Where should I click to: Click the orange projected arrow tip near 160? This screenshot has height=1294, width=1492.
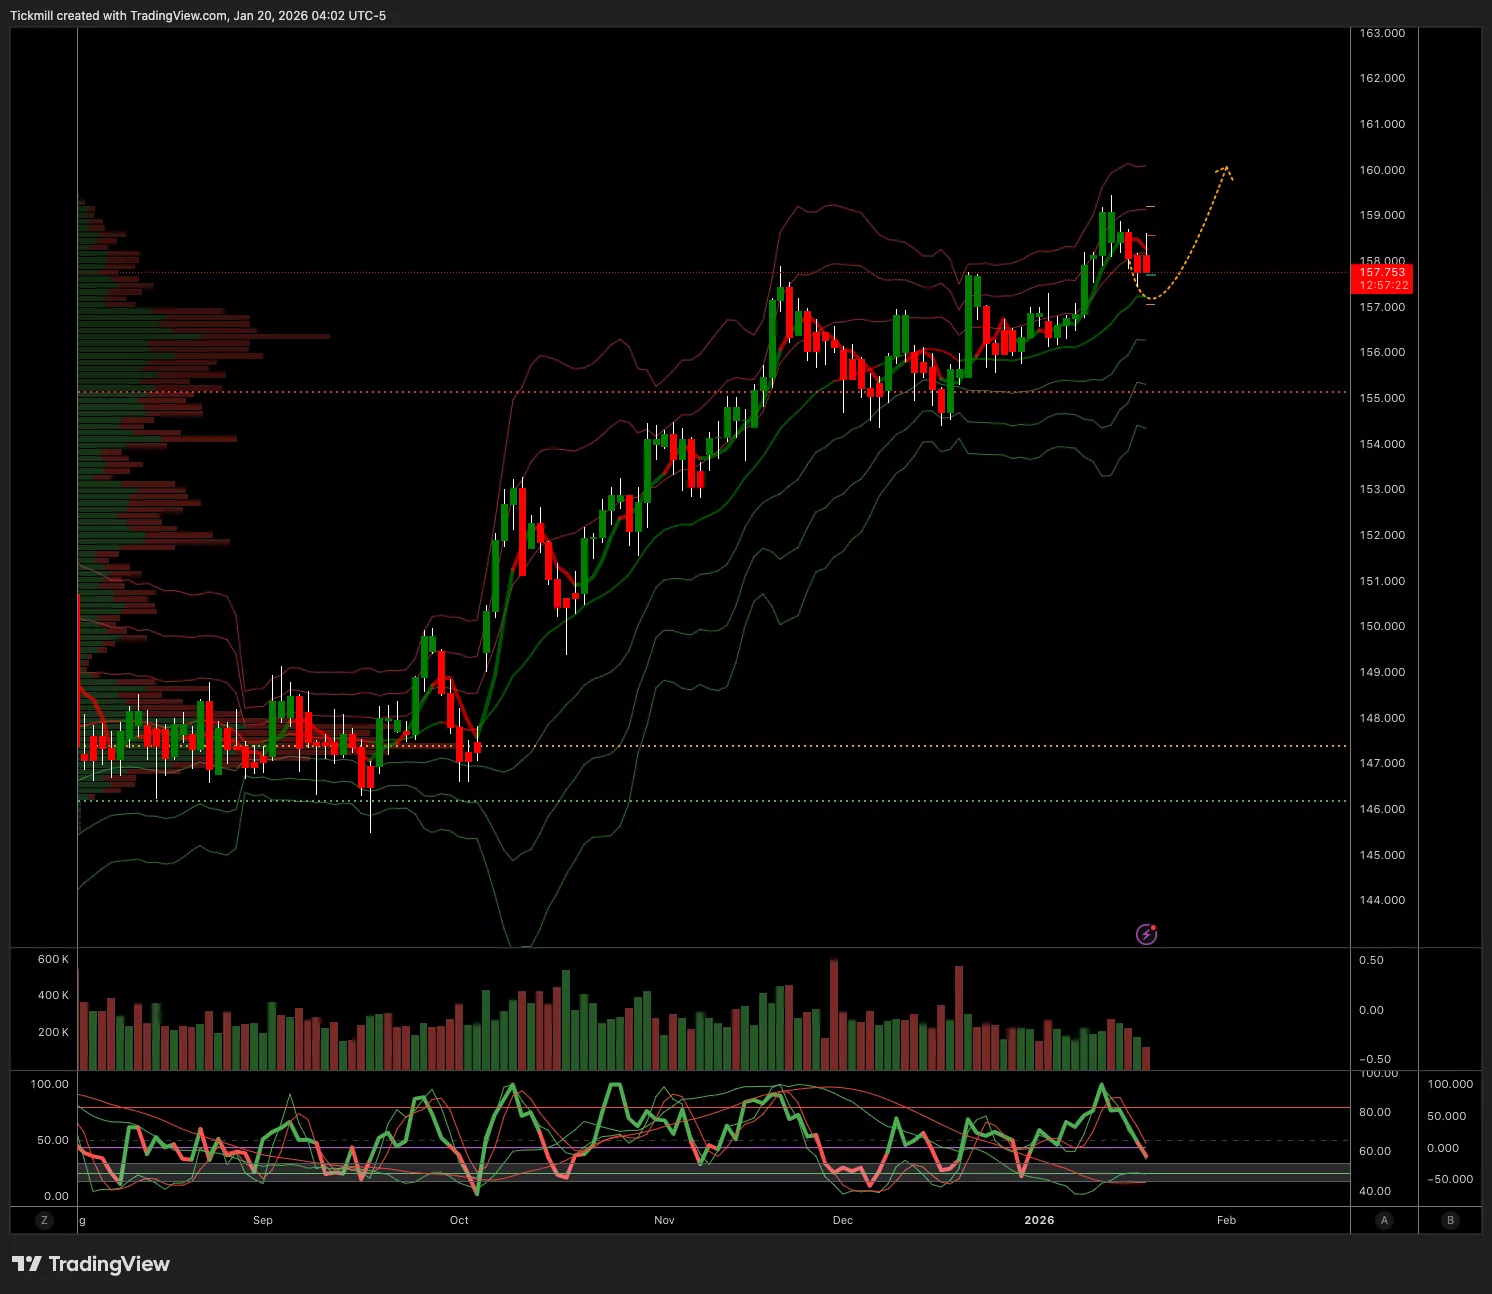[1225, 170]
